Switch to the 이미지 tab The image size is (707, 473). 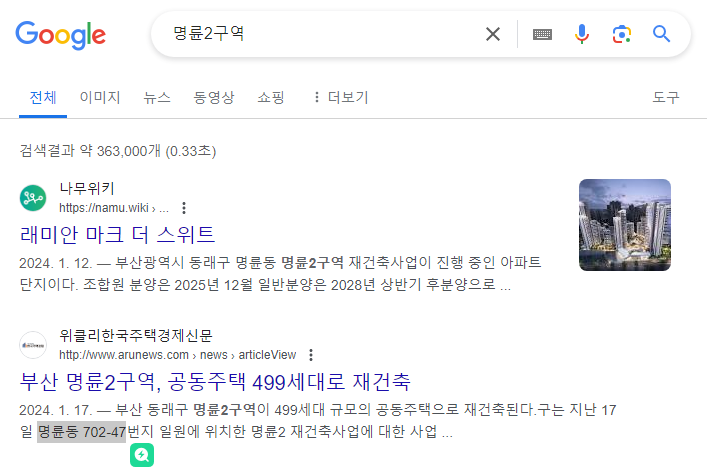(100, 97)
